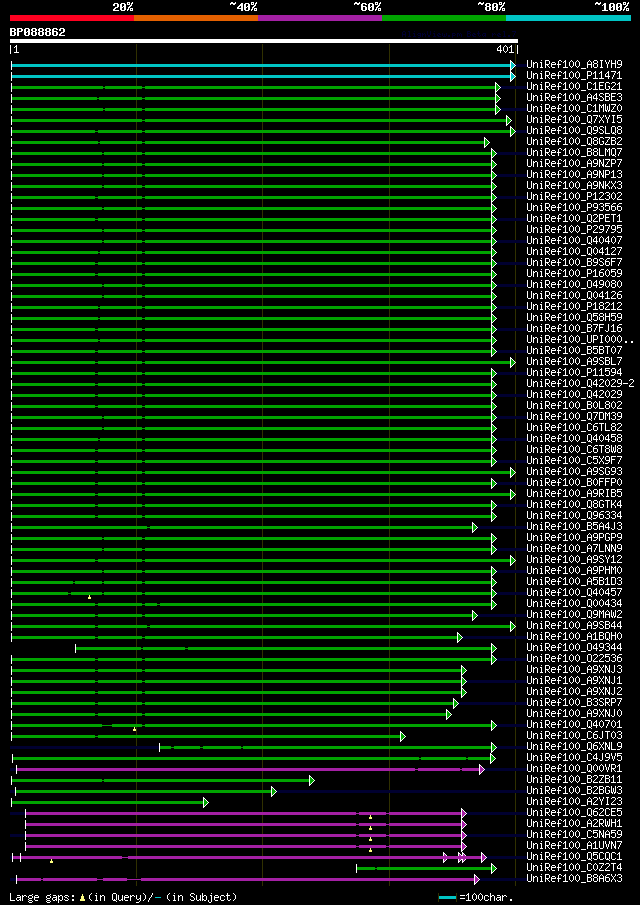Click the arrowhead ending the UniRef100_A2YI23 alignment
This screenshot has width=640, height=905.
(205, 802)
